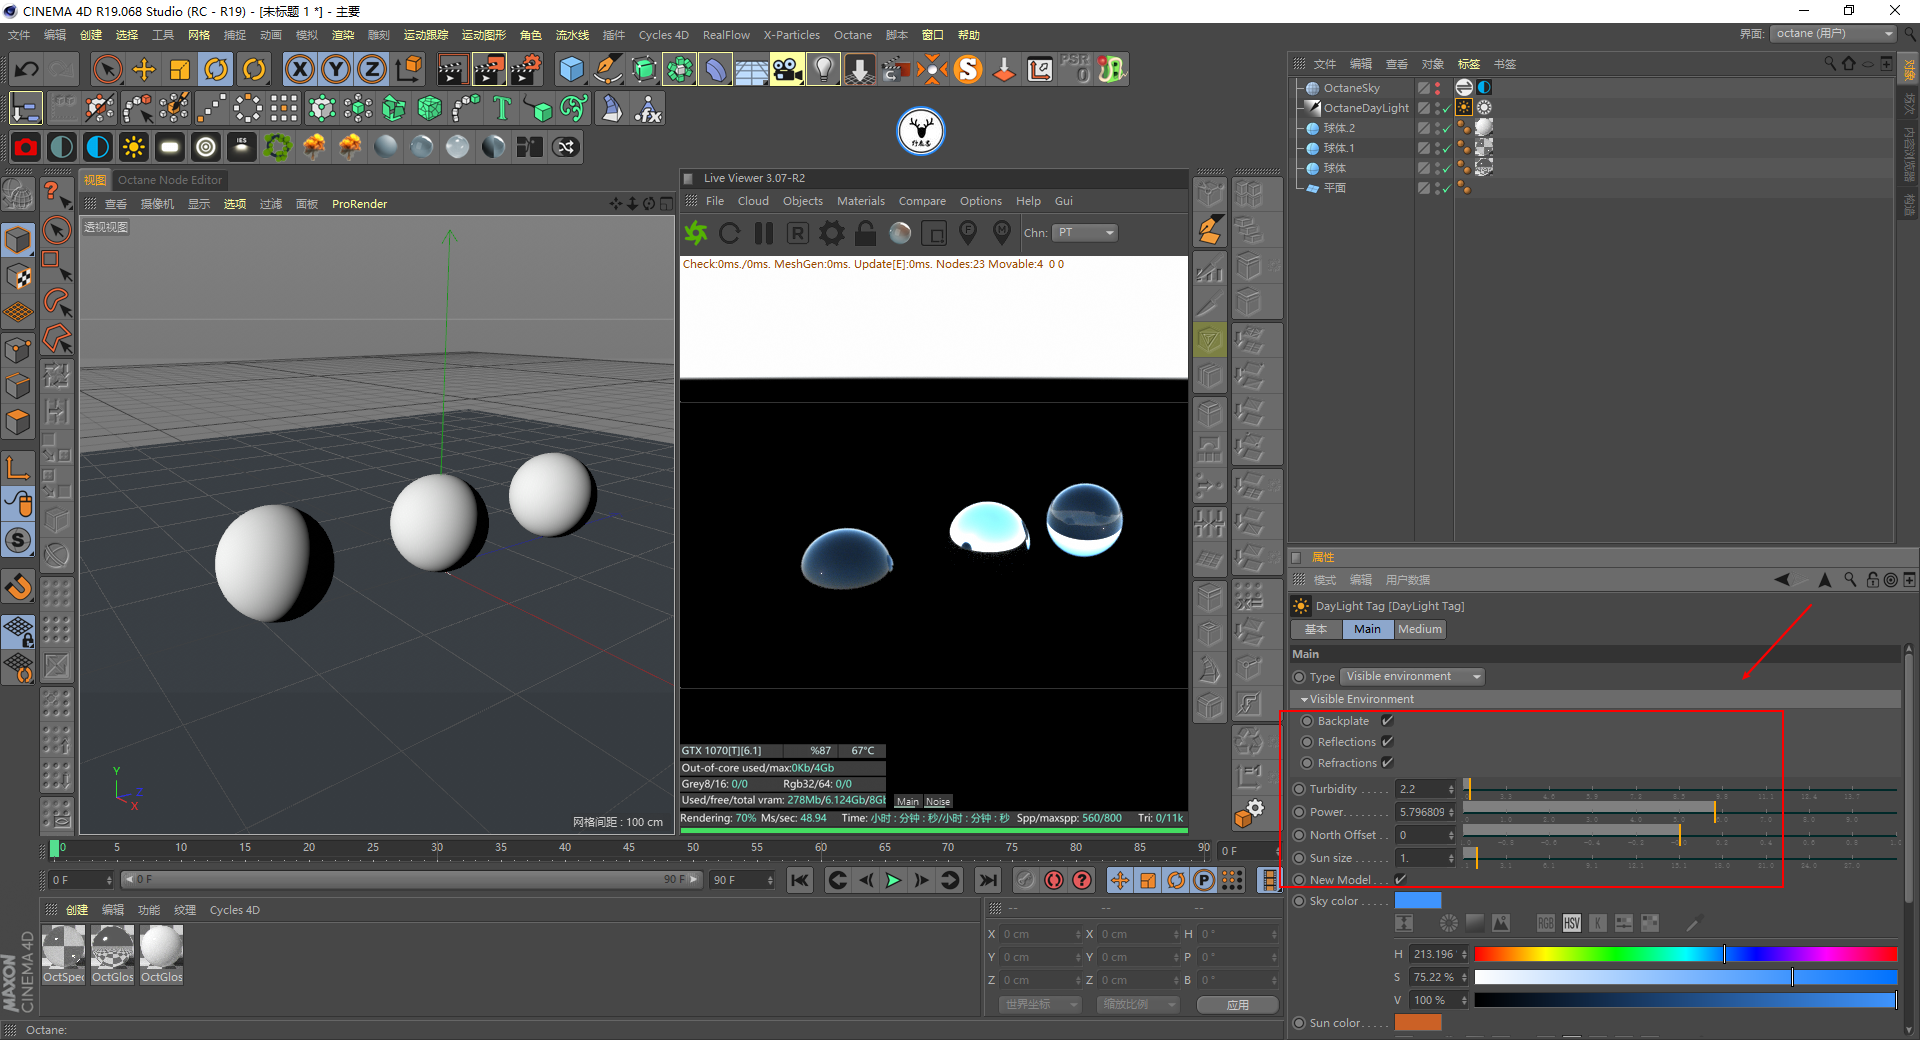This screenshot has width=1920, height=1040.
Task: Select the Move tool
Action: pyautogui.click(x=144, y=69)
